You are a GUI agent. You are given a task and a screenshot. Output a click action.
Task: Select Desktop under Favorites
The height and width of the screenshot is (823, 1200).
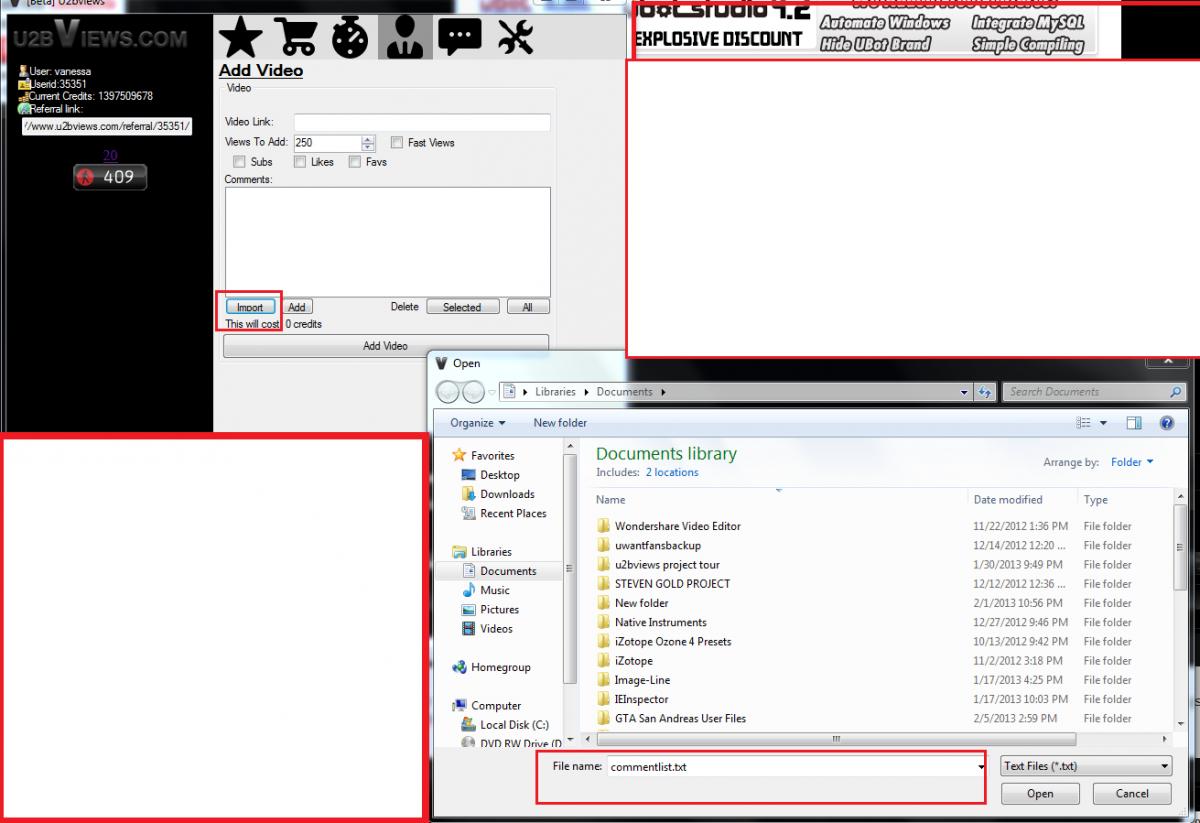(x=491, y=475)
